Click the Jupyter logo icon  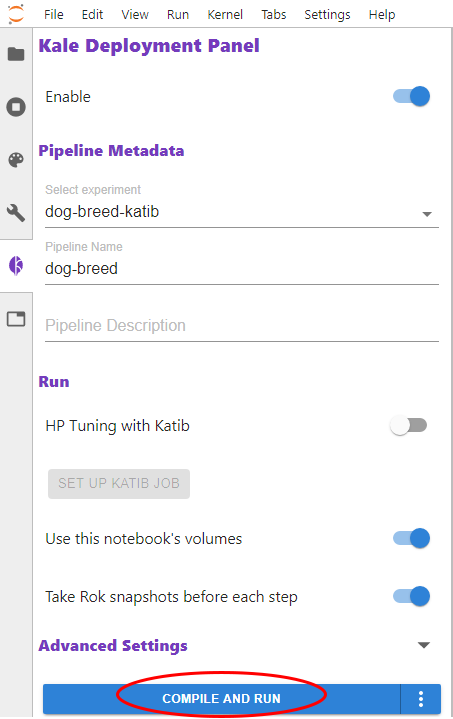coord(16,14)
